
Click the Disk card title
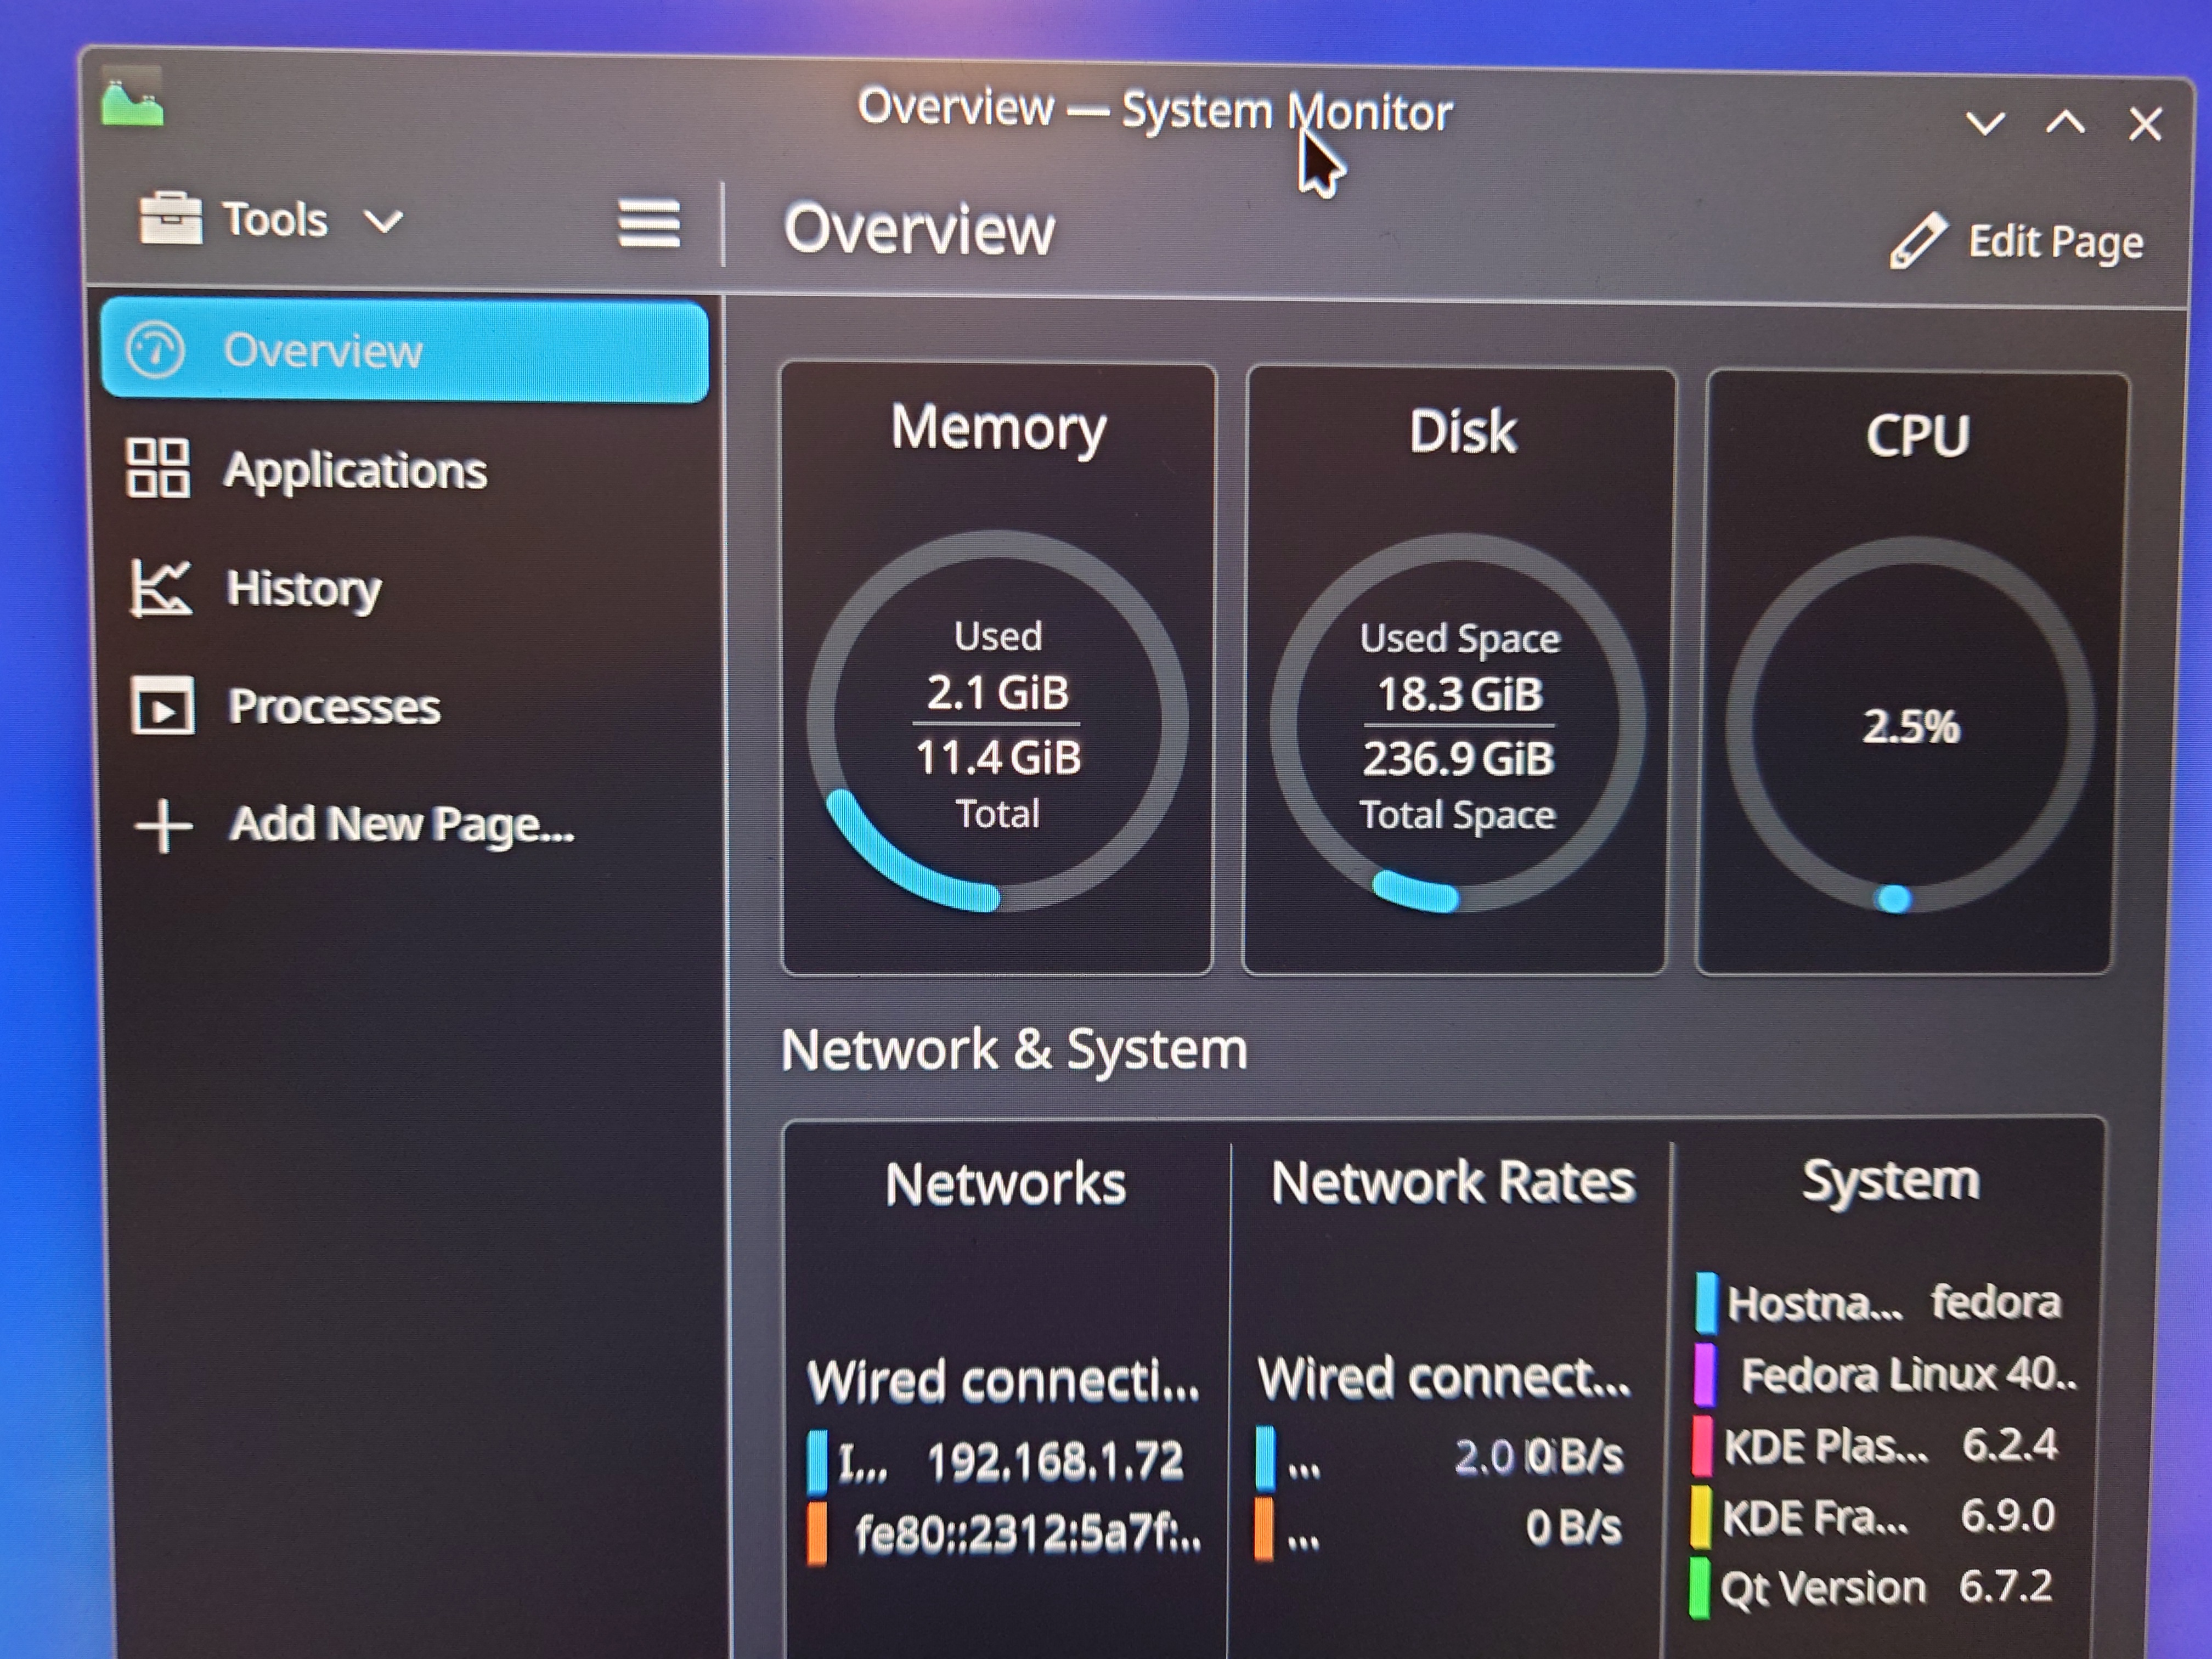(x=1462, y=432)
